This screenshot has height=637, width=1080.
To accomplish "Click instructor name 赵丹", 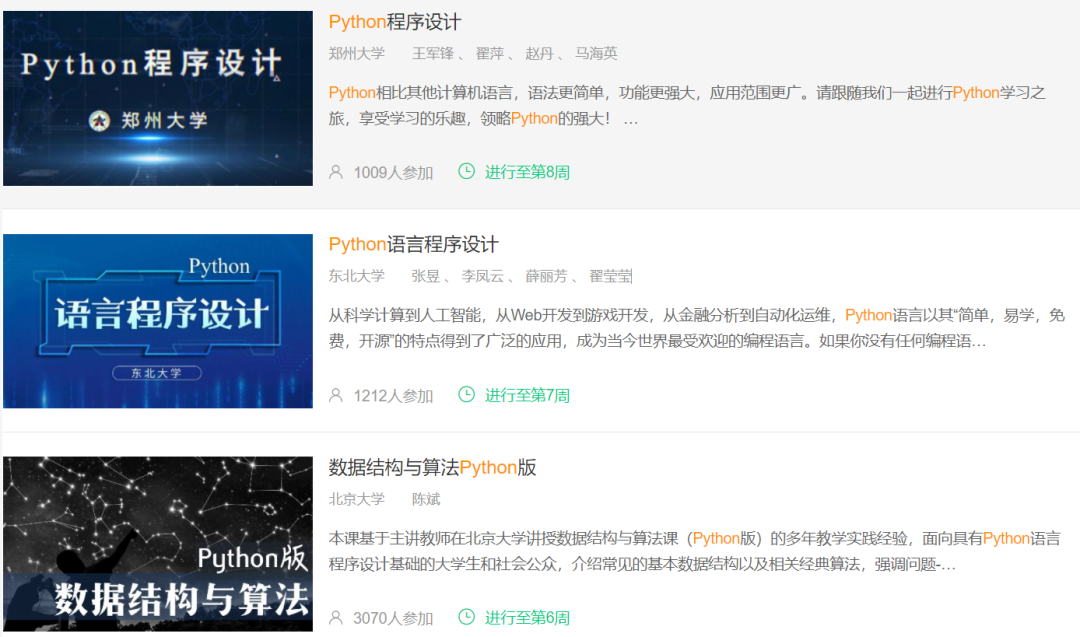I will (539, 54).
